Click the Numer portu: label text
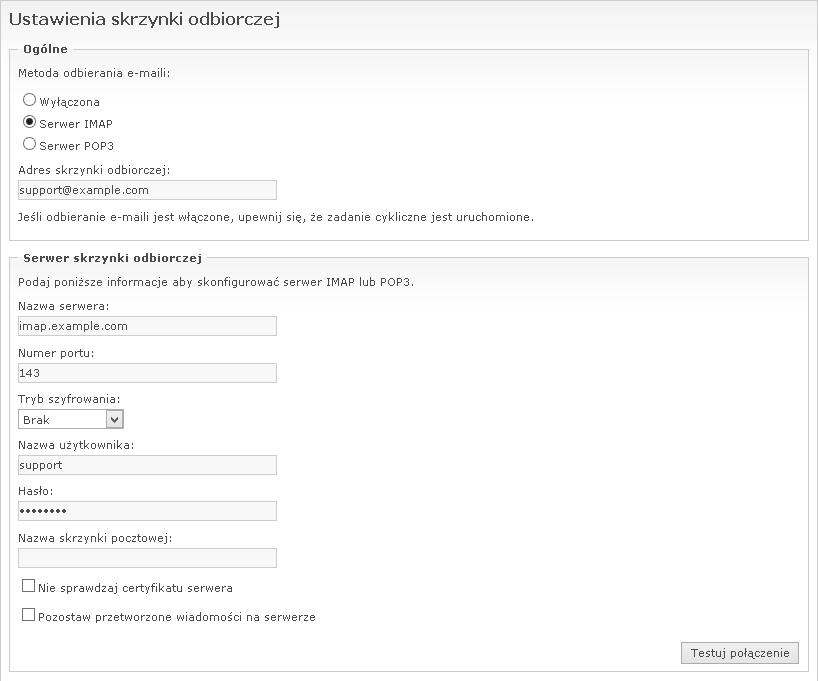This screenshot has height=681, width=818. (56, 353)
